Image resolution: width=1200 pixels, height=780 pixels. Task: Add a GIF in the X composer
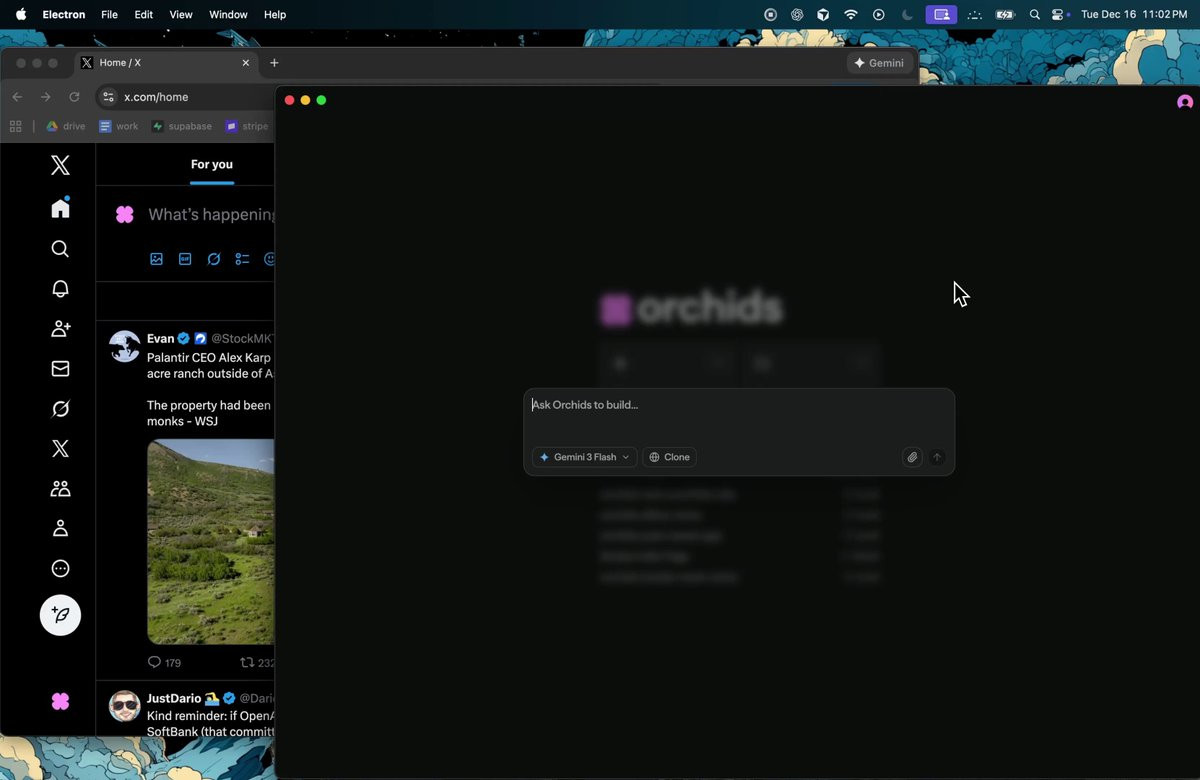click(x=185, y=259)
